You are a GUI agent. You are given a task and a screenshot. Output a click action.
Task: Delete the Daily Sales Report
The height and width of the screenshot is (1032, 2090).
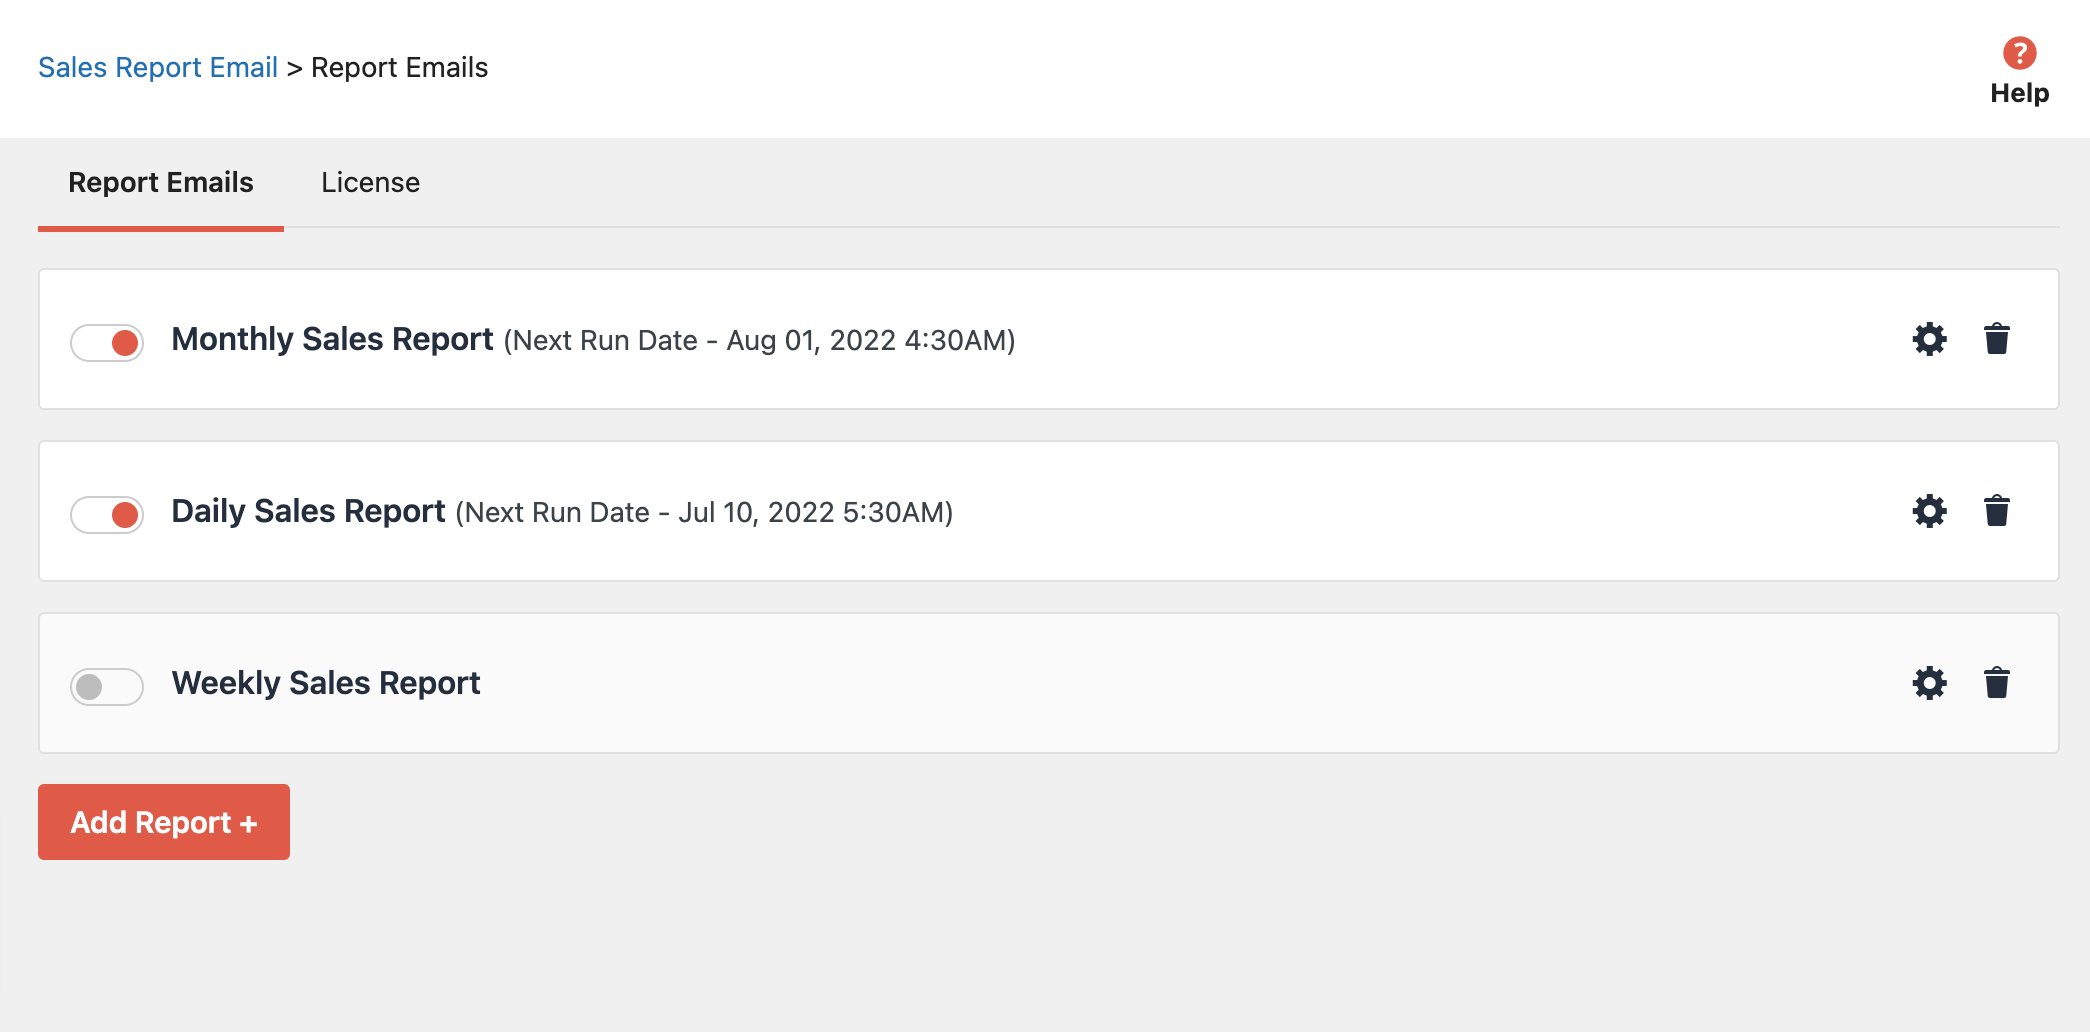[x=1998, y=511]
